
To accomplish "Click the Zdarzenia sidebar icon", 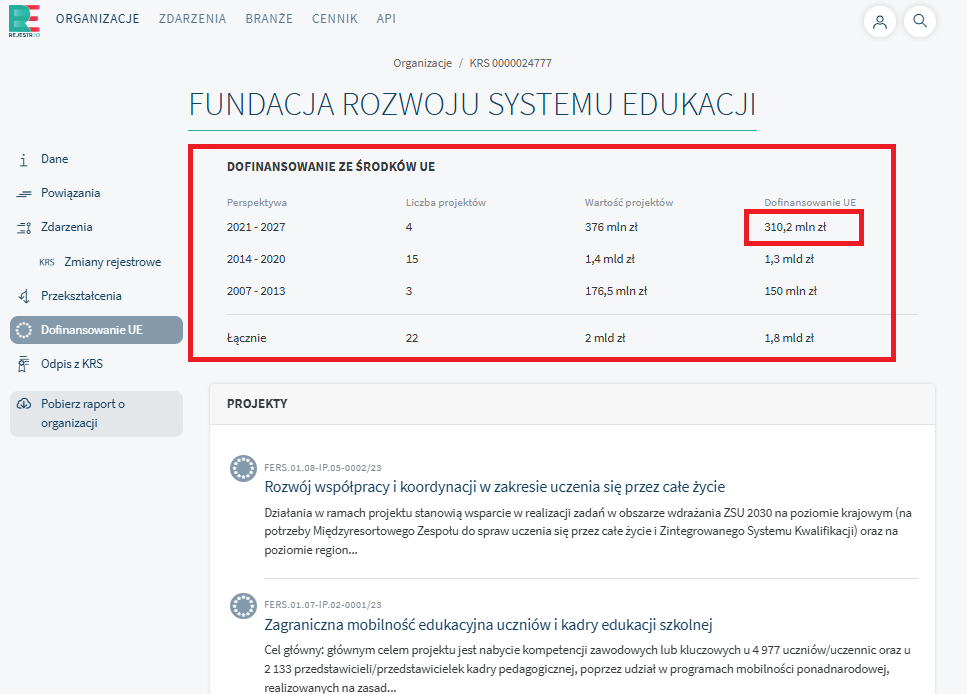I will point(23,228).
